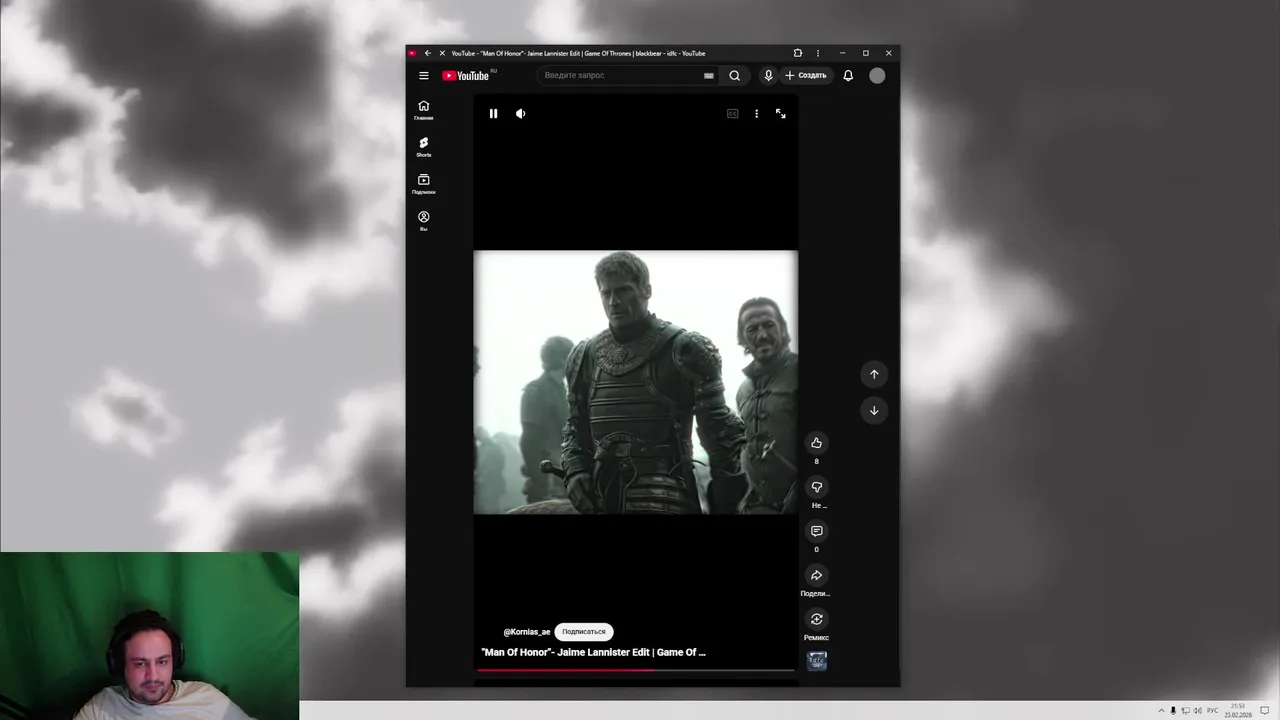This screenshot has height=720, width=1280.
Task: Open YouTube notifications bell
Action: pos(848,76)
